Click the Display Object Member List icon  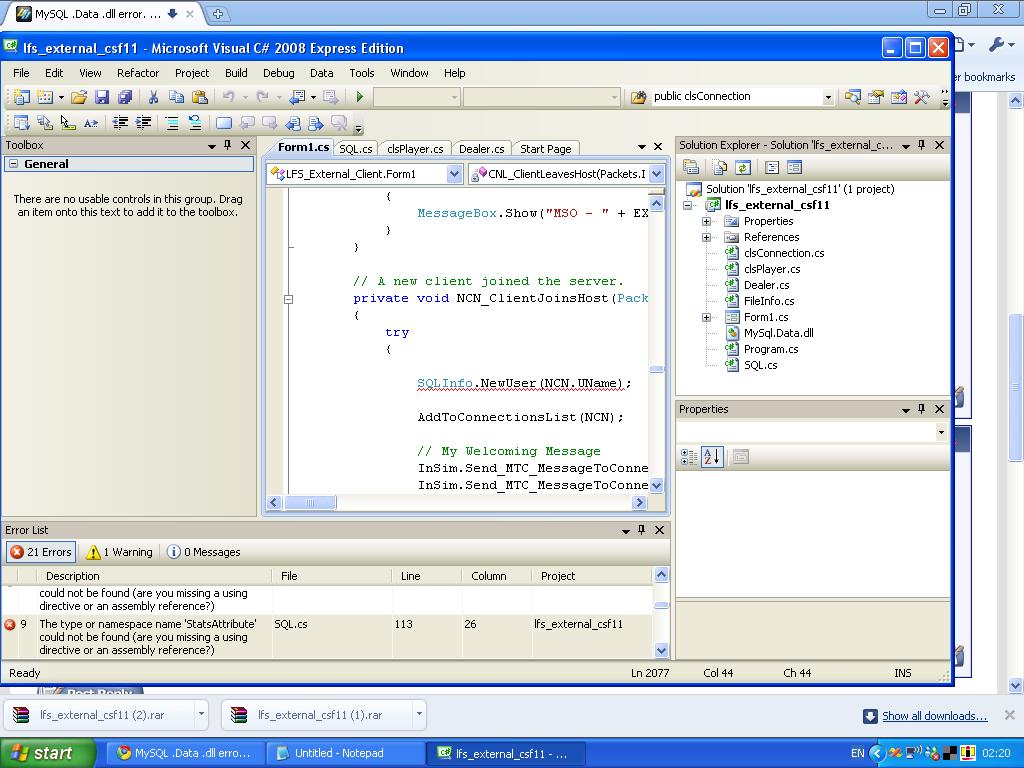pyautogui.click(x=21, y=122)
